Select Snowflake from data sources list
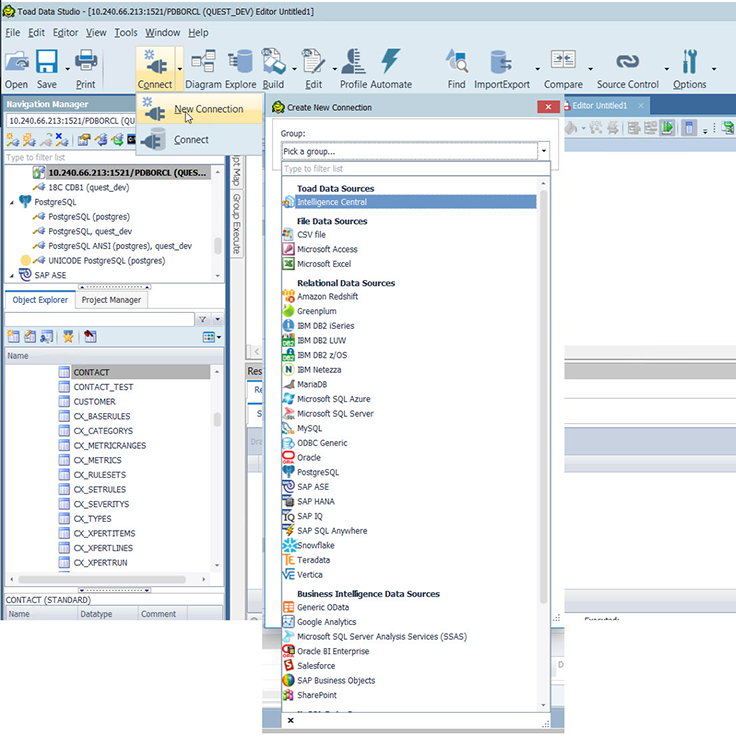The width and height of the screenshot is (736, 744). 315,545
